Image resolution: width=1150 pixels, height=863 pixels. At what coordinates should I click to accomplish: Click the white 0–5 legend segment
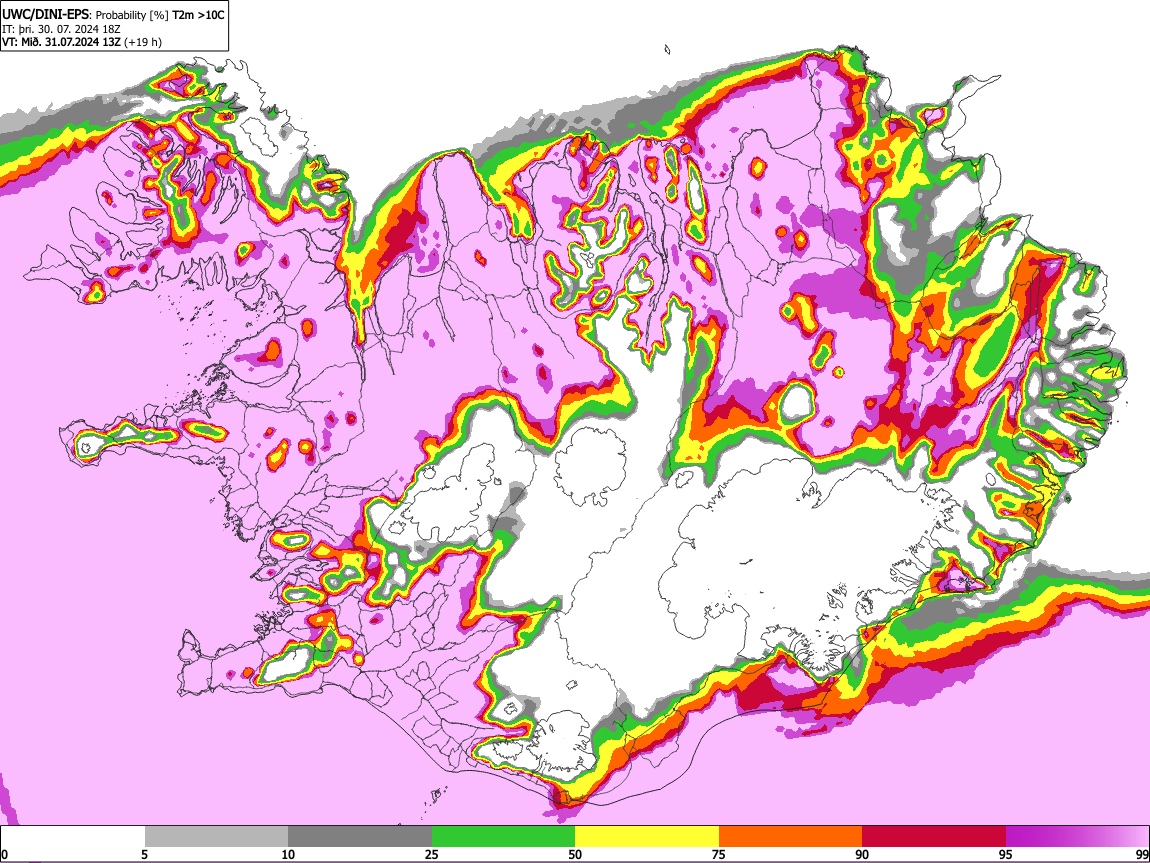(73, 837)
